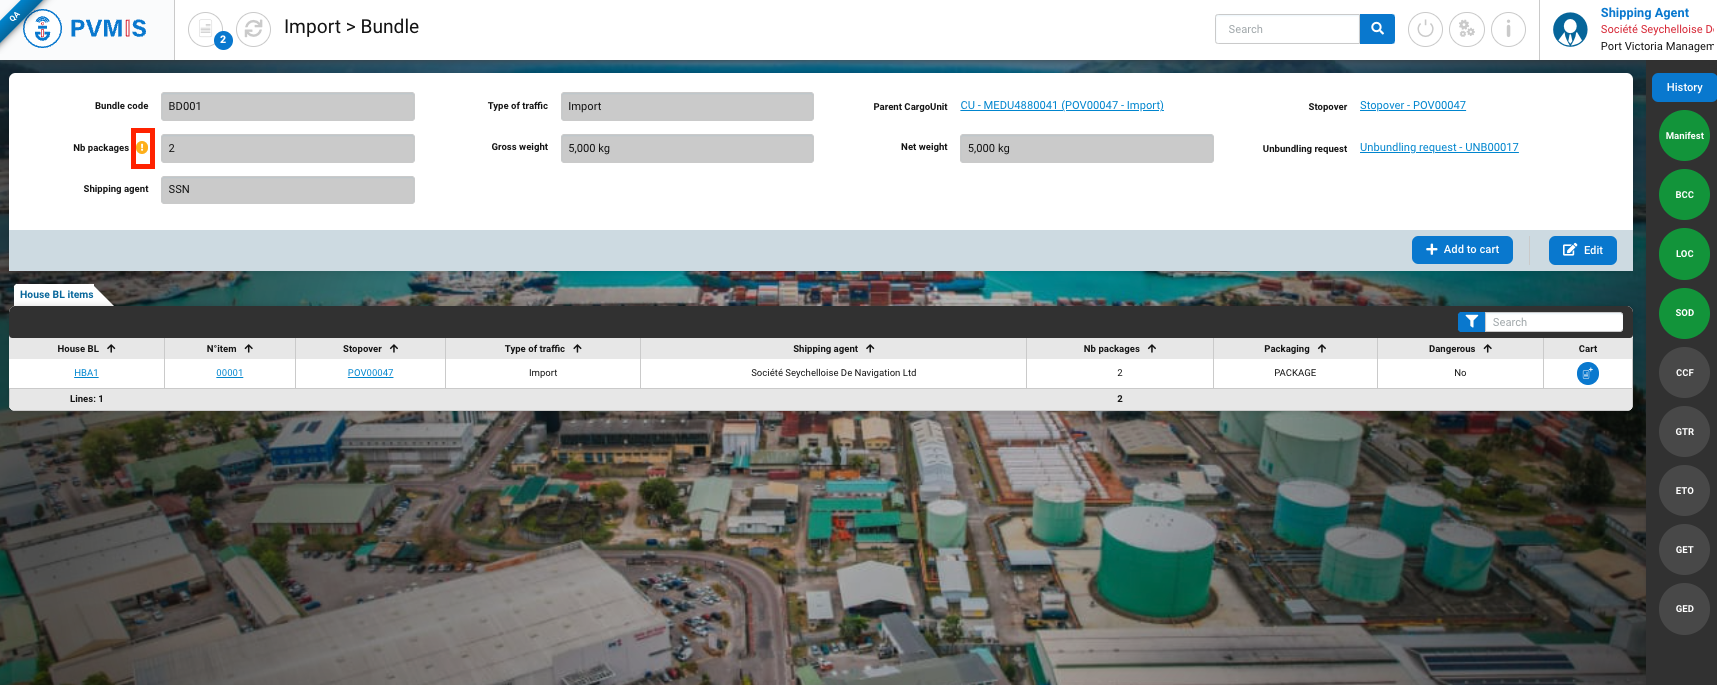Click the refresh icon beside the breadcrumb
The height and width of the screenshot is (685, 1717).
click(254, 29)
